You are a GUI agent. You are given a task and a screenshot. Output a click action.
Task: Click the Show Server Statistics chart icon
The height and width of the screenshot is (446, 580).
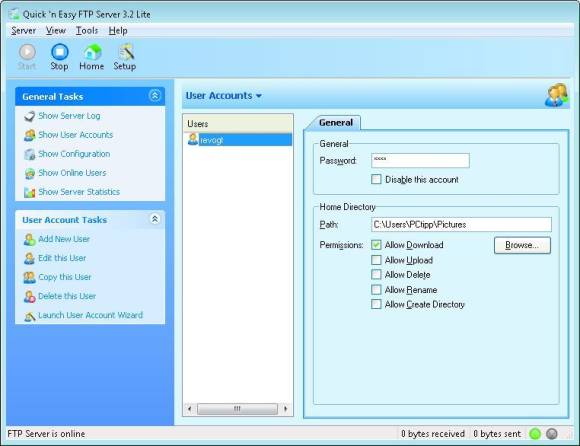(x=30, y=192)
